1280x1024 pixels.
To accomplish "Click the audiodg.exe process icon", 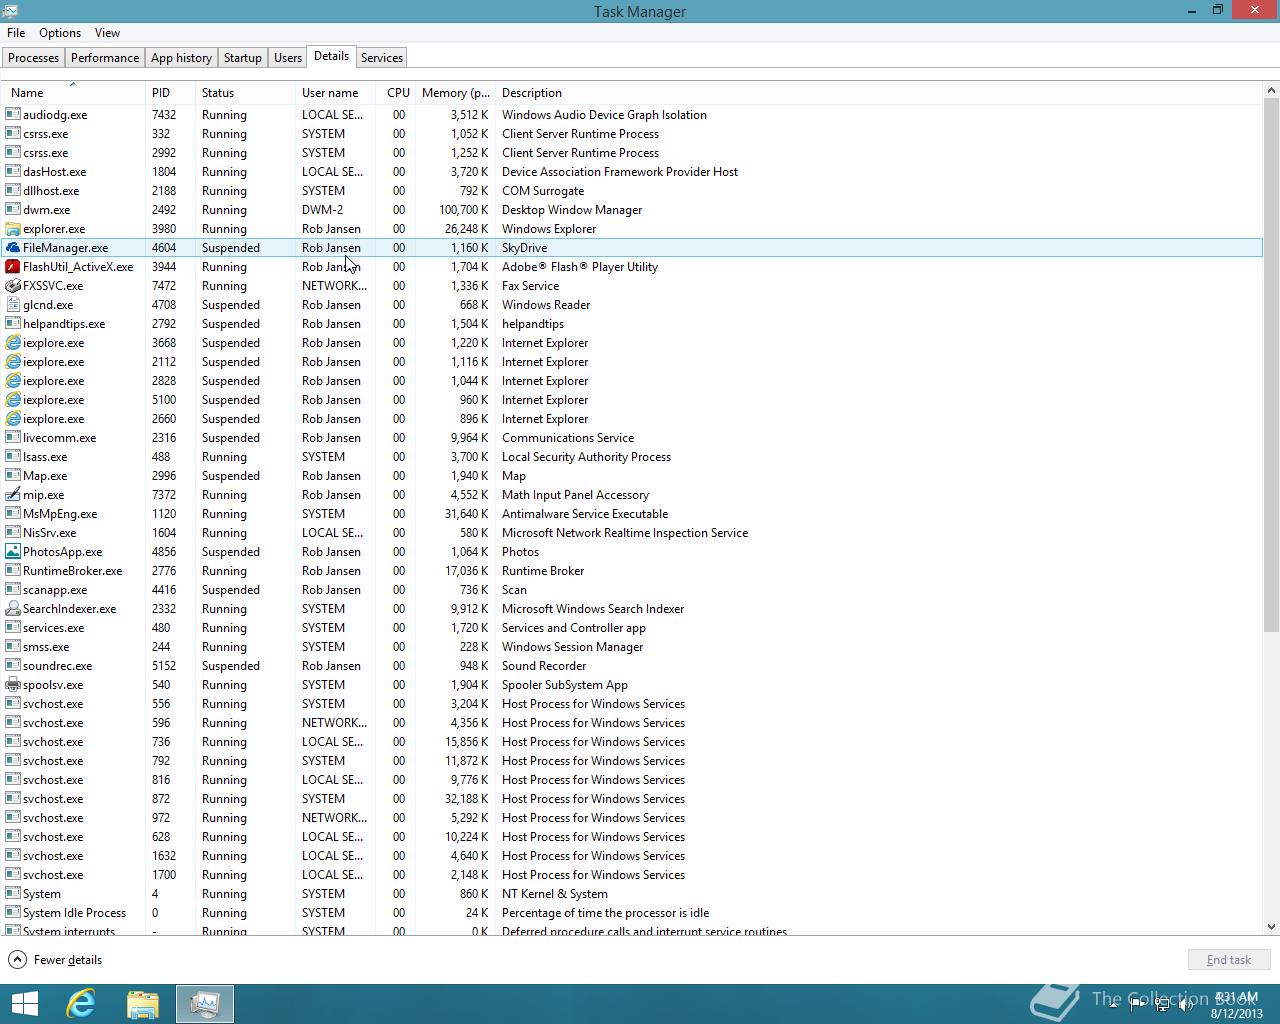I will pyautogui.click(x=13, y=114).
